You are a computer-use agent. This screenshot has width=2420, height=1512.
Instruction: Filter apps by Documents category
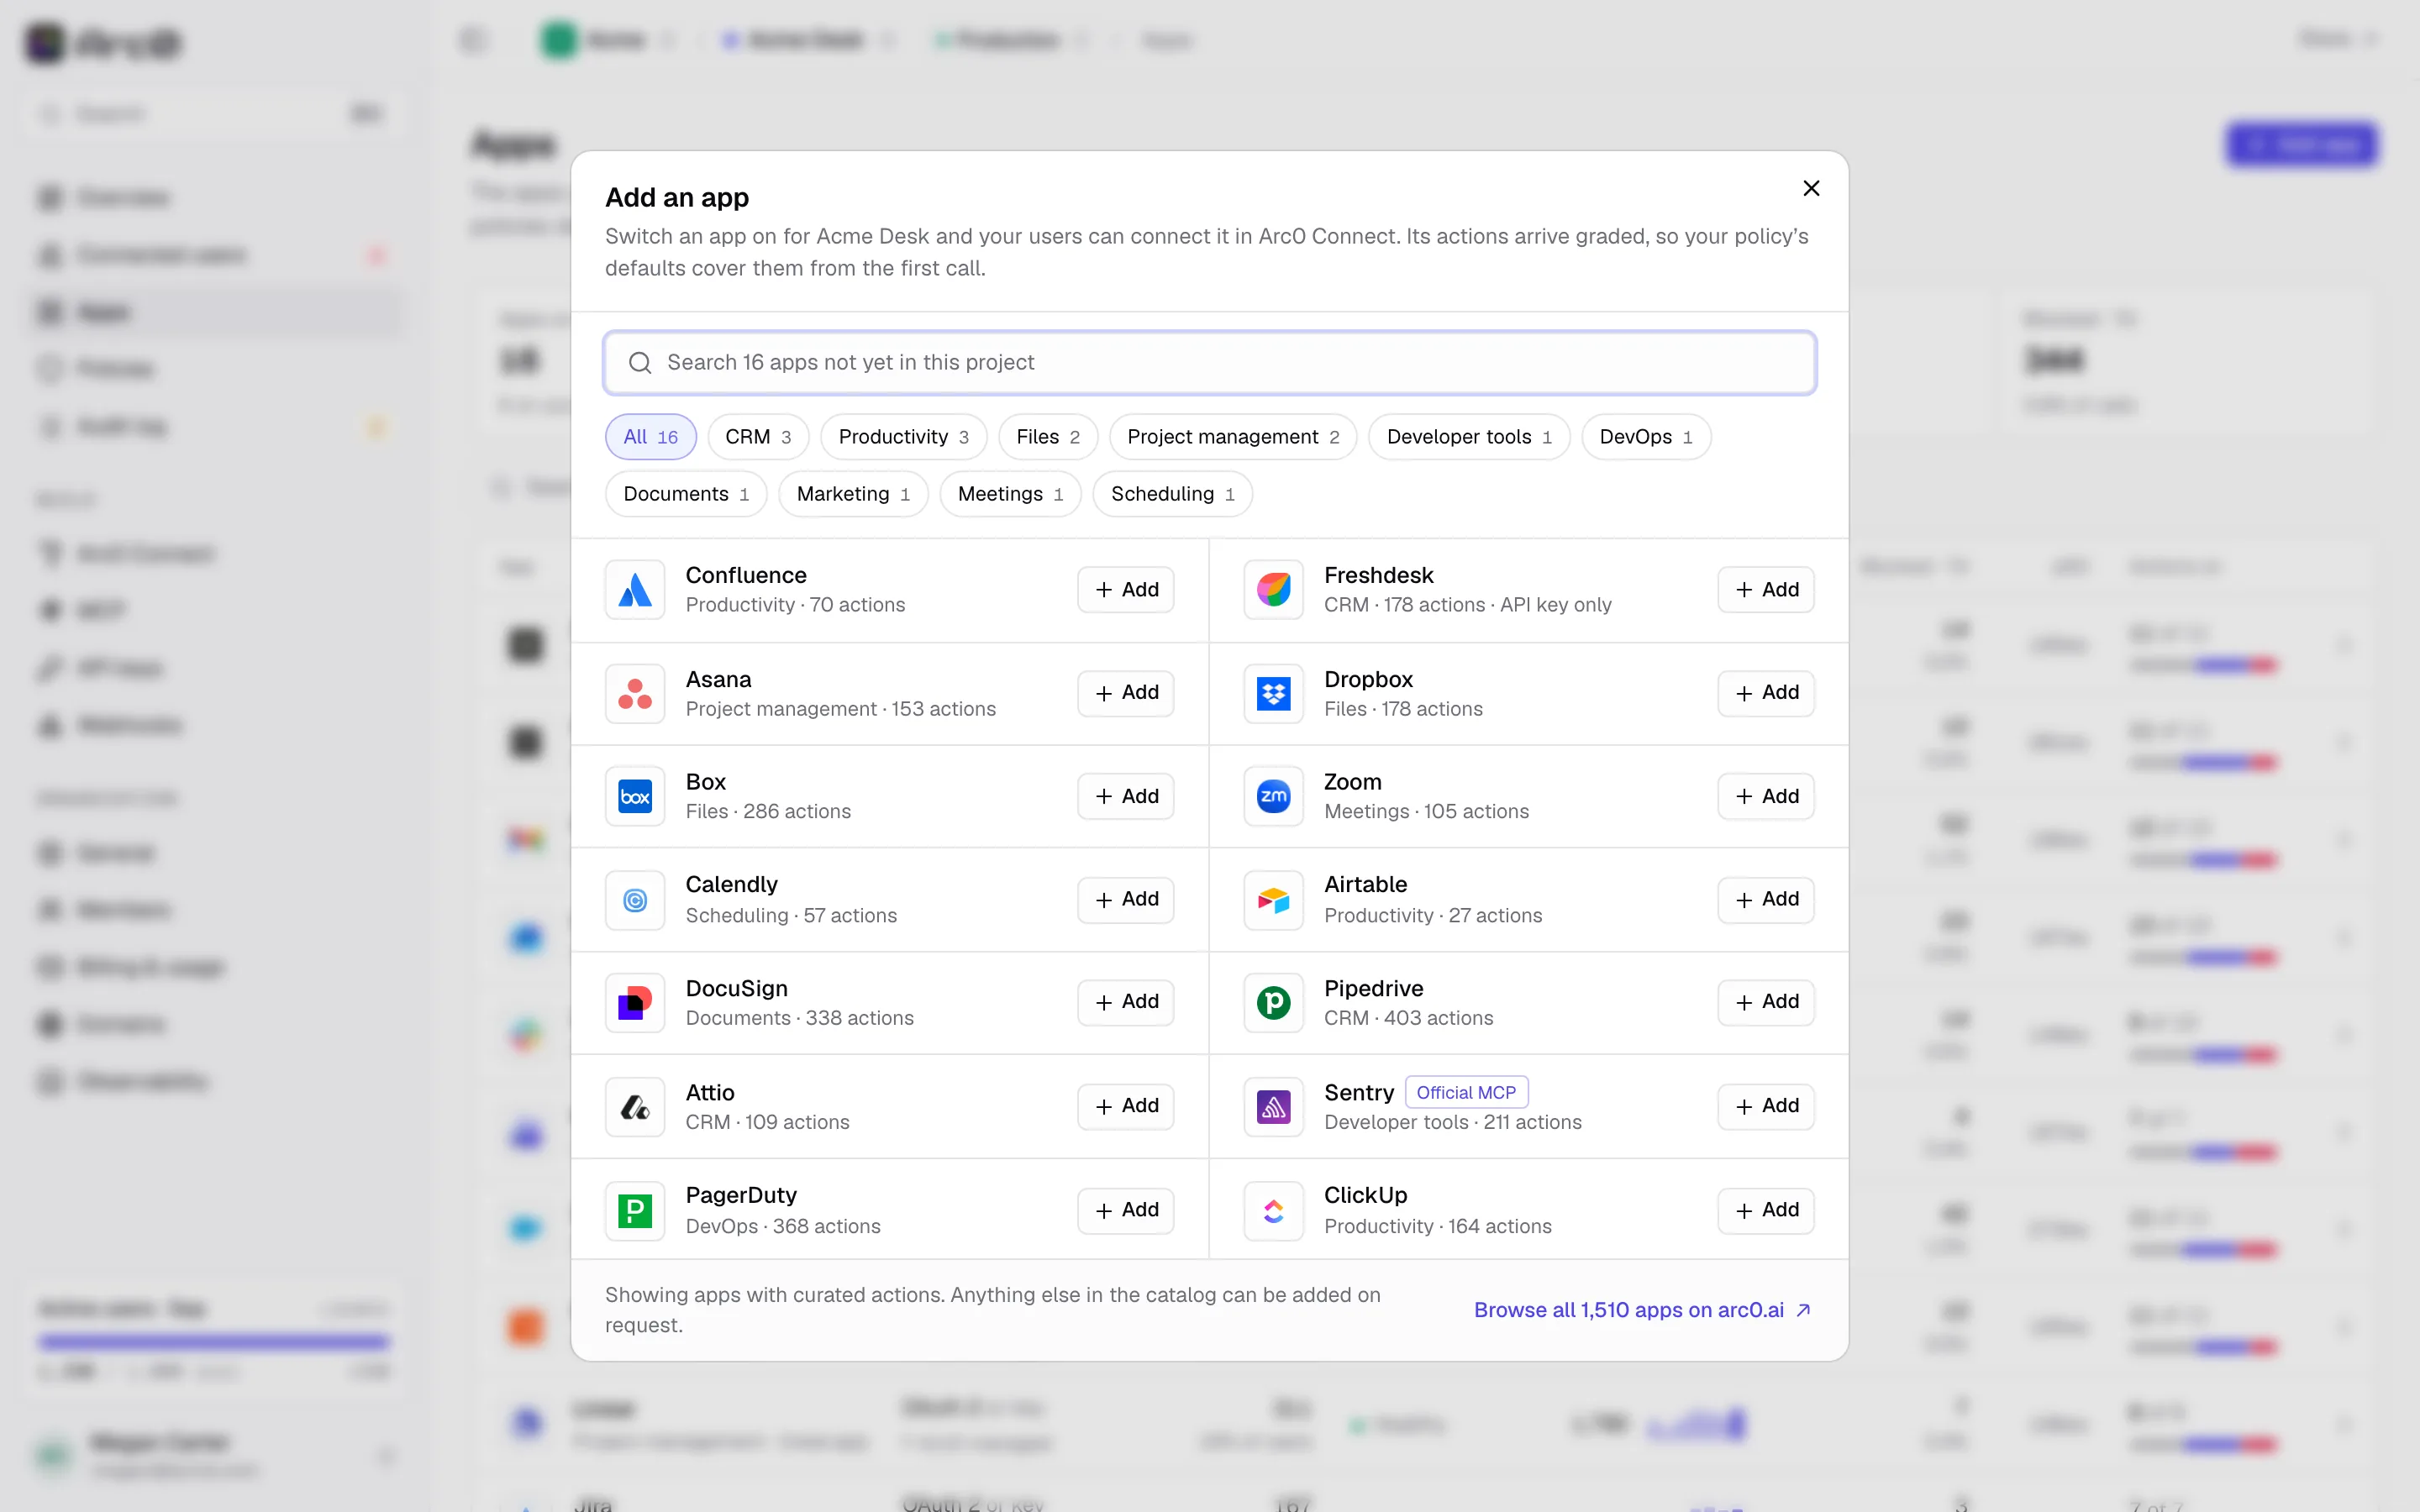(x=686, y=494)
